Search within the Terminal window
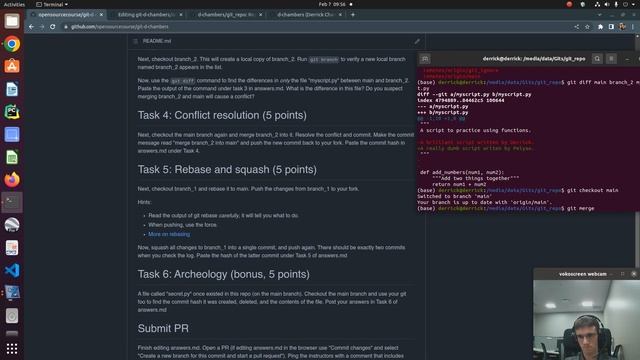 [597, 59]
